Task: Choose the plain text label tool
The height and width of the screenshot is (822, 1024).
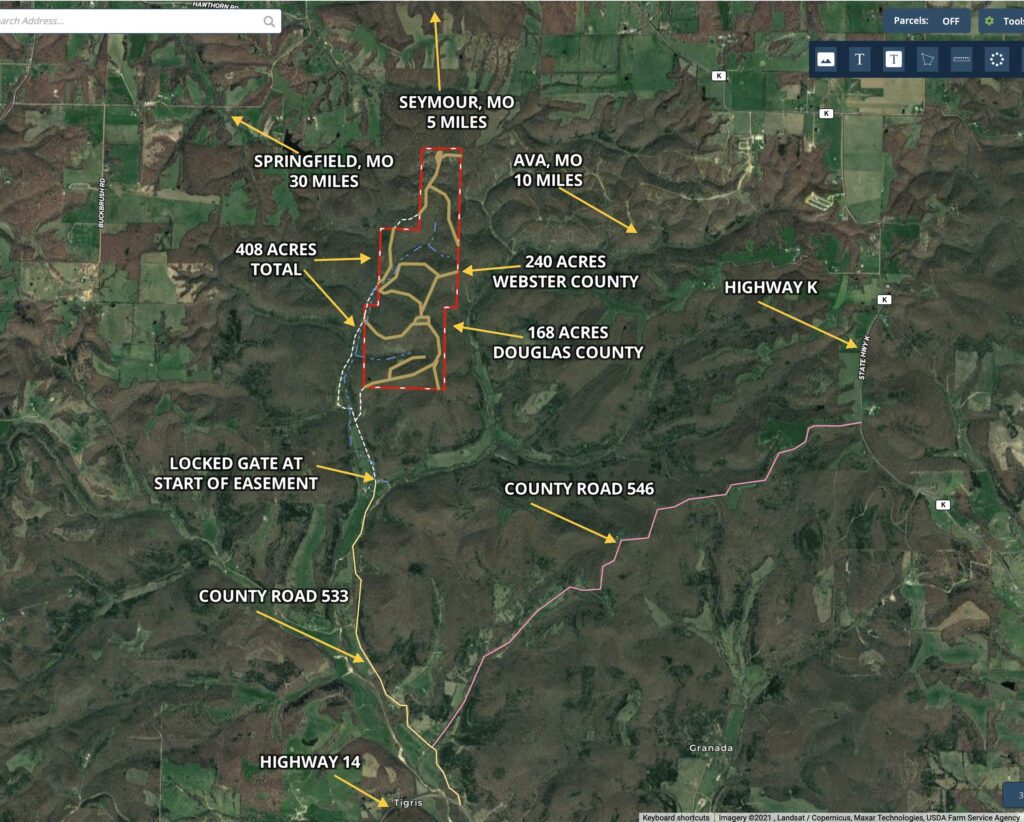Action: point(859,59)
